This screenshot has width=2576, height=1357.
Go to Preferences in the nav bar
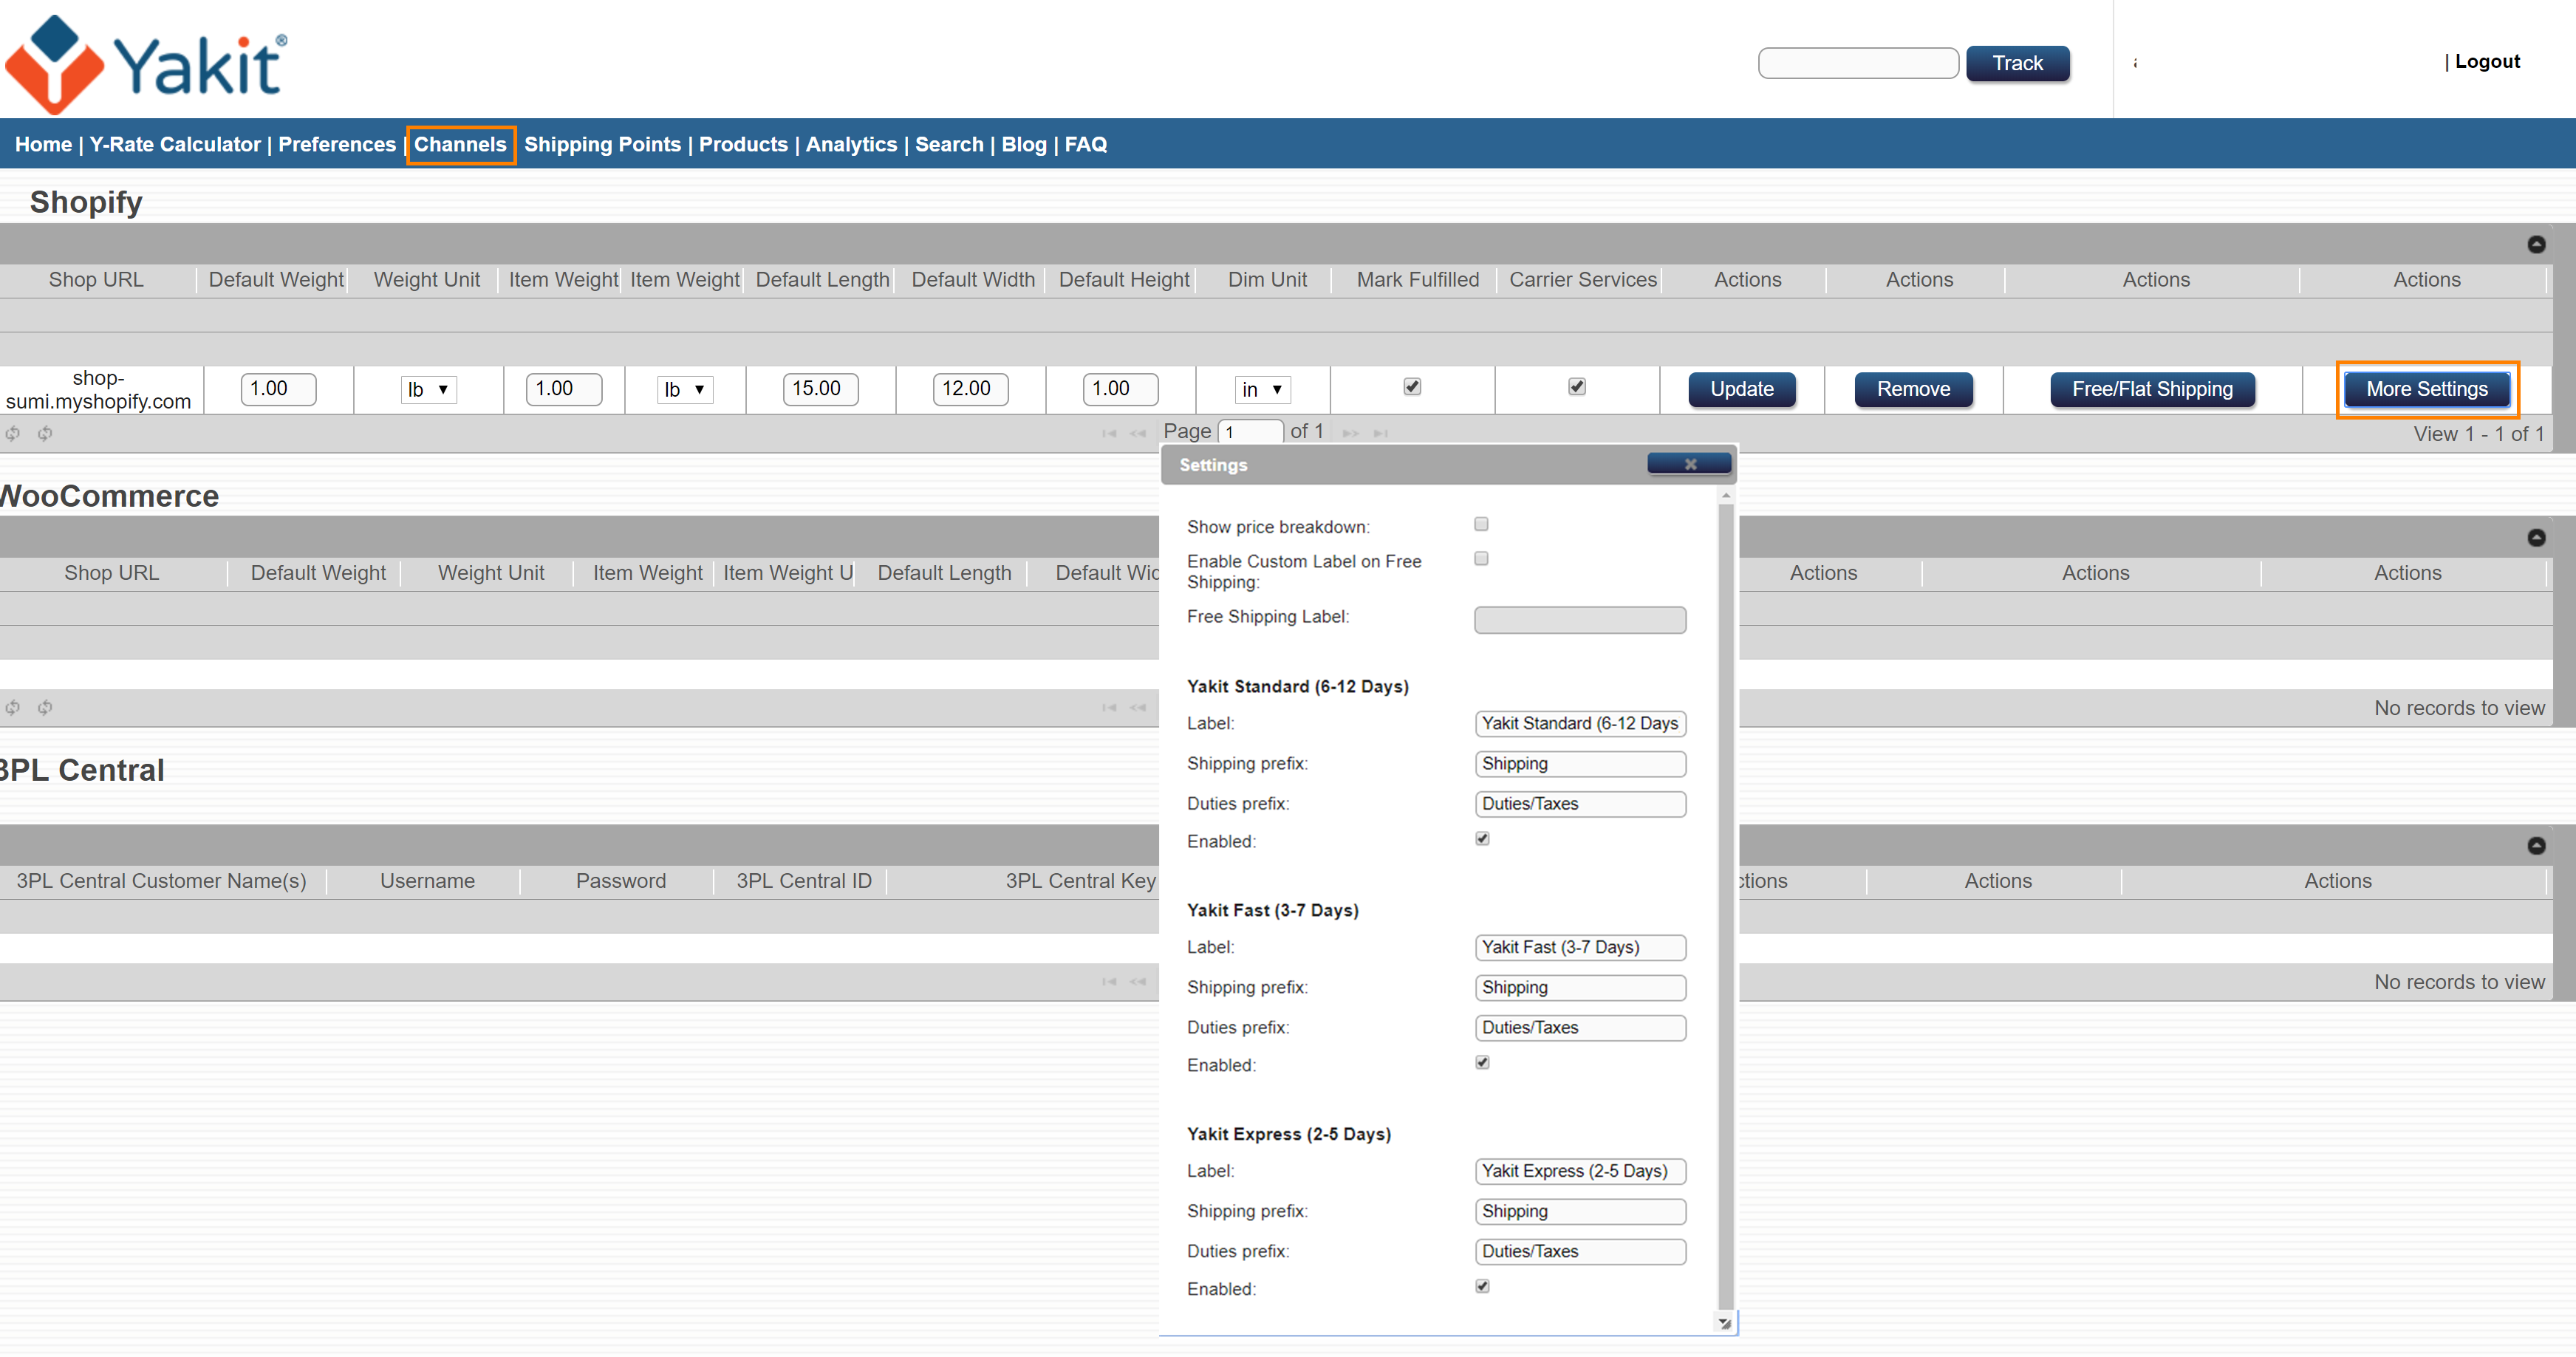pyautogui.click(x=337, y=145)
